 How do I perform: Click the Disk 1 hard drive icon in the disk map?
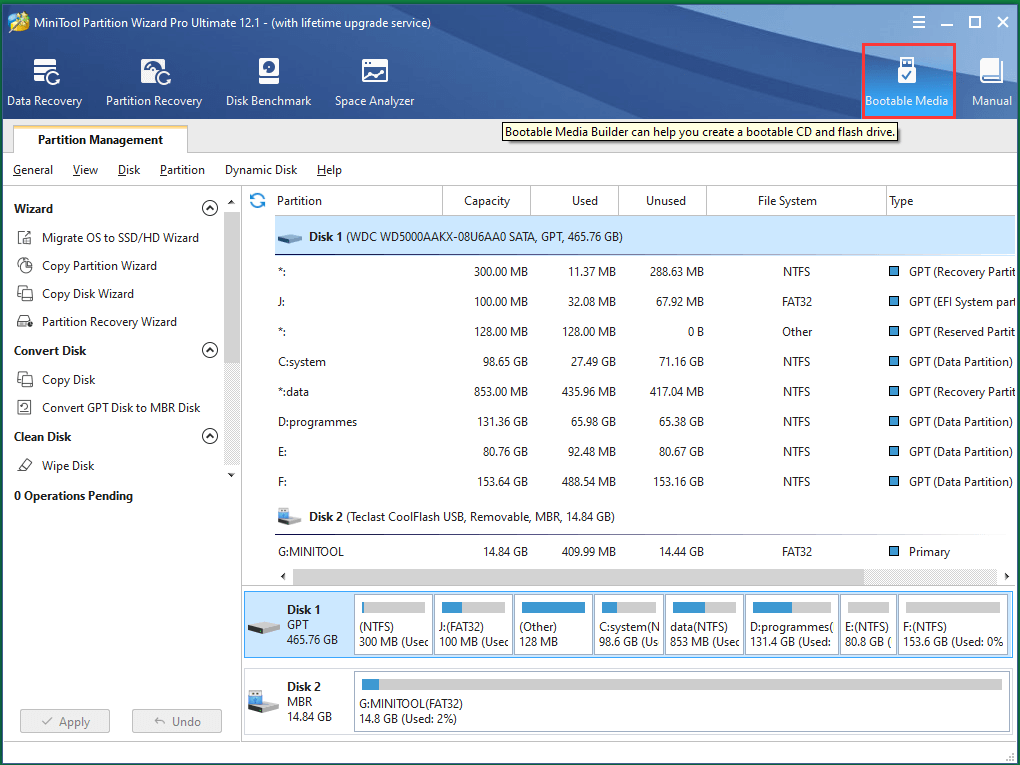point(263,626)
